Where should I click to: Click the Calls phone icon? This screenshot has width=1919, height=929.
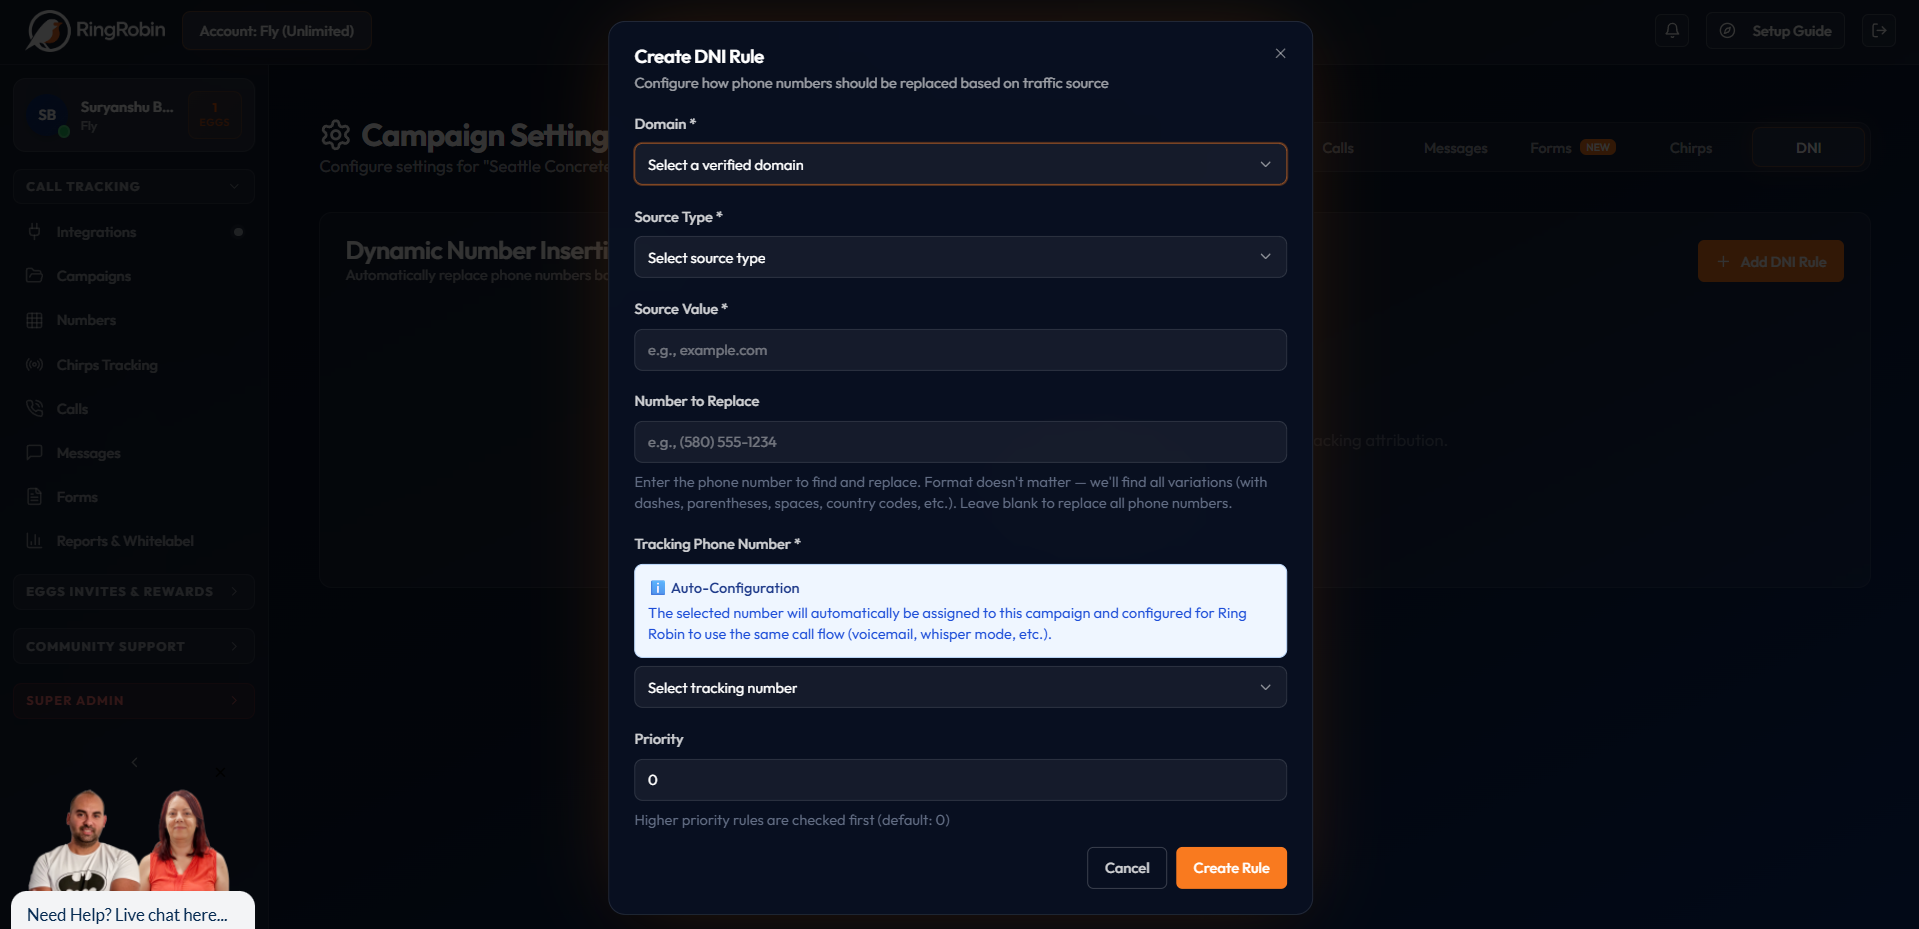pyautogui.click(x=35, y=409)
